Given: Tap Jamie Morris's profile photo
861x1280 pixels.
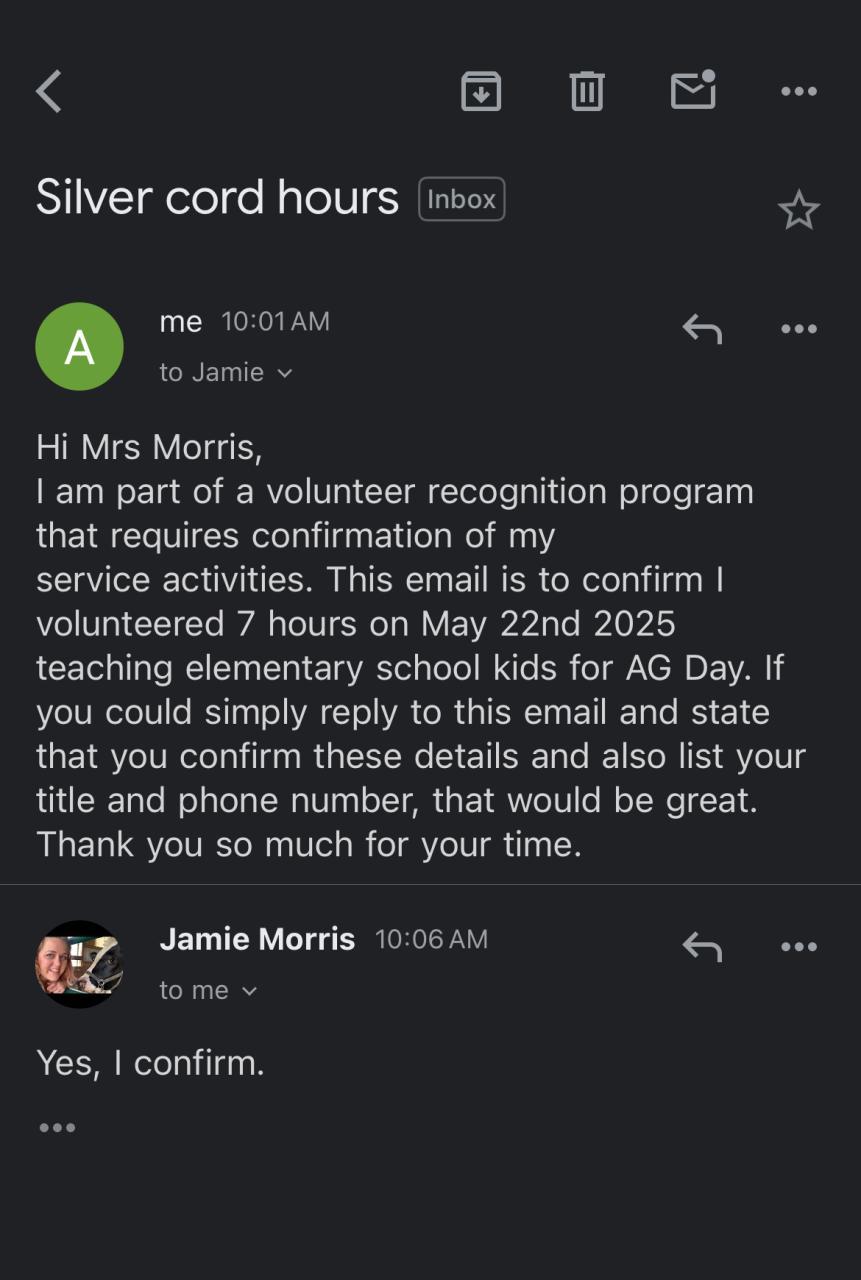Looking at the screenshot, I should pyautogui.click(x=79, y=965).
